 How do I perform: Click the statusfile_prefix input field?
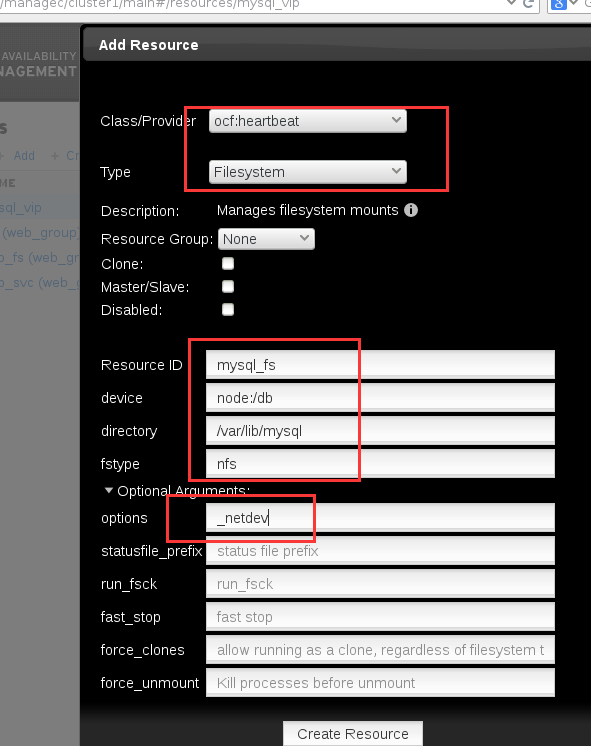tap(380, 551)
